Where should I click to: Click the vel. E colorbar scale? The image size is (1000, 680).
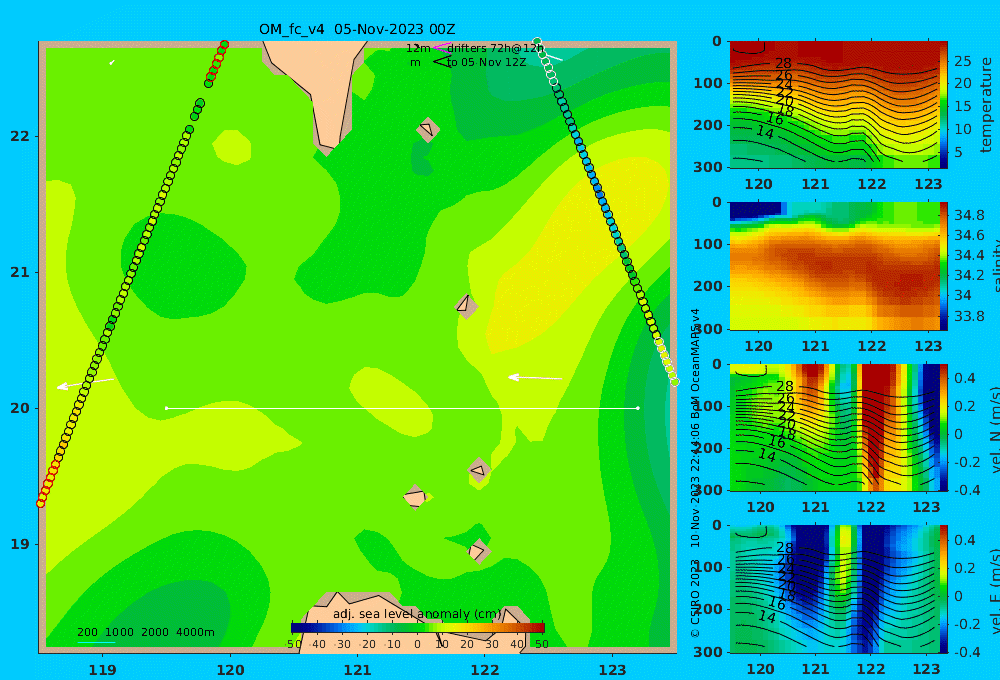click(x=944, y=589)
